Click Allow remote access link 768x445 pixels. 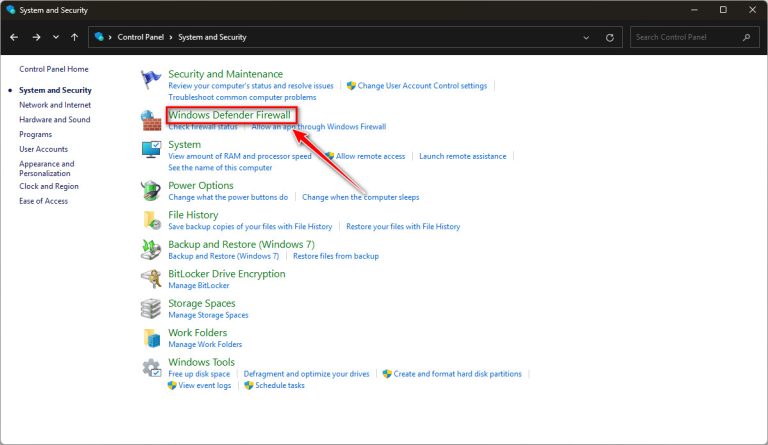pyautogui.click(x=370, y=157)
